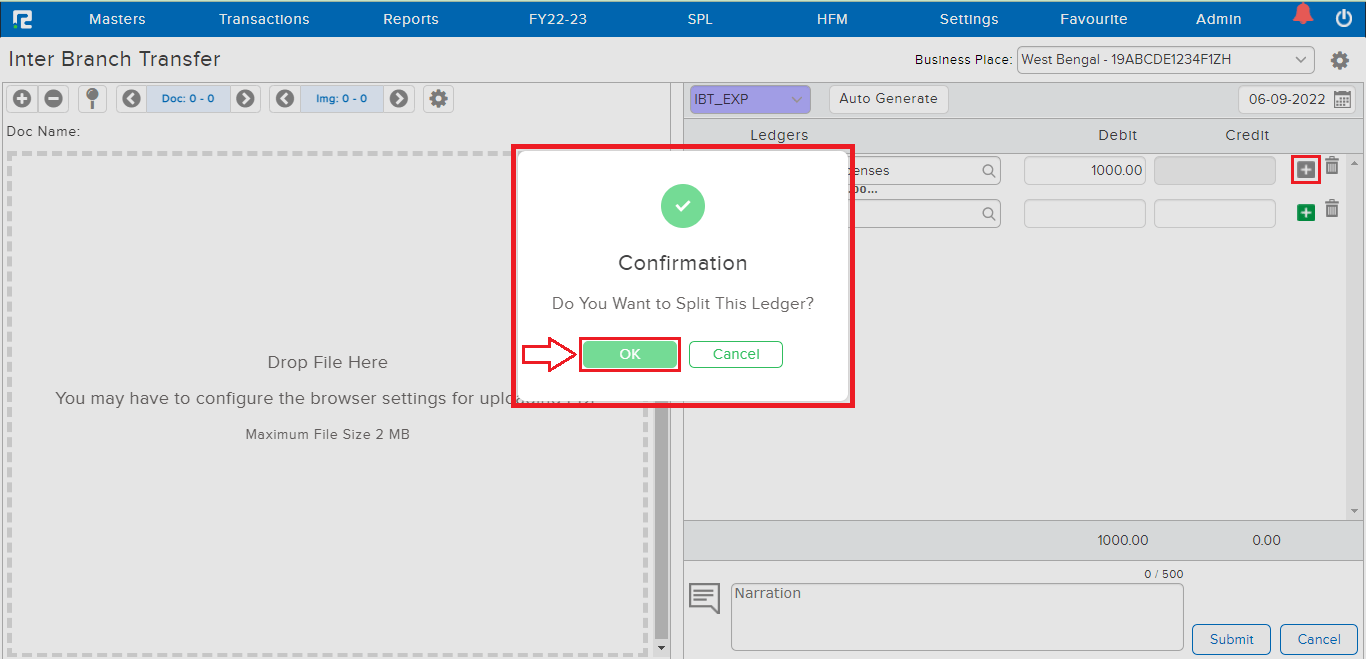
Task: Open the calendar date picker icon
Action: (1343, 100)
